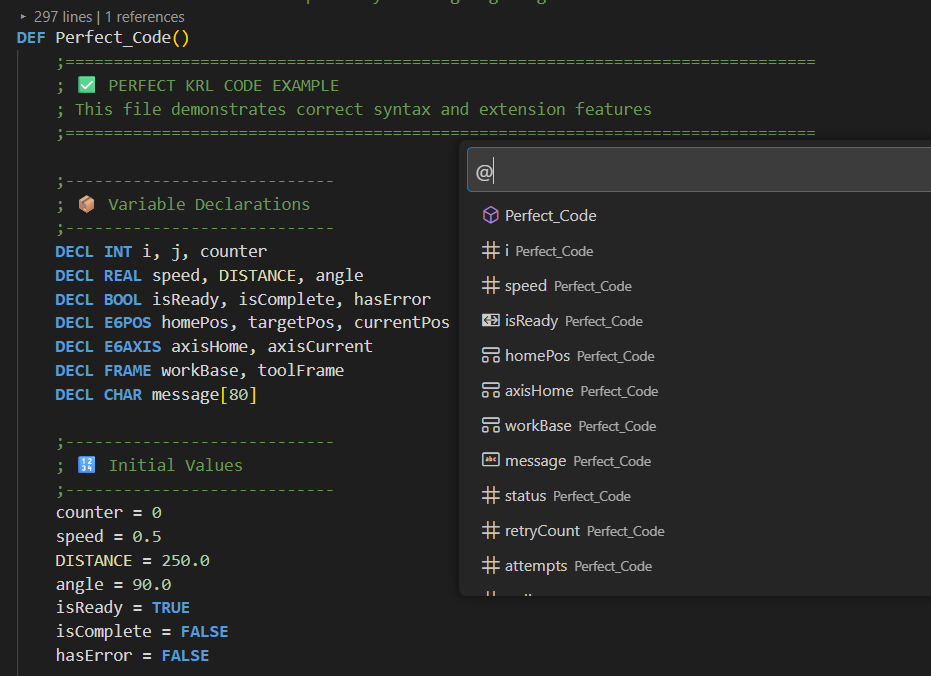Screen dimensions: 931x676
Task: Click the E6AXIS type keyword
Action: point(132,346)
